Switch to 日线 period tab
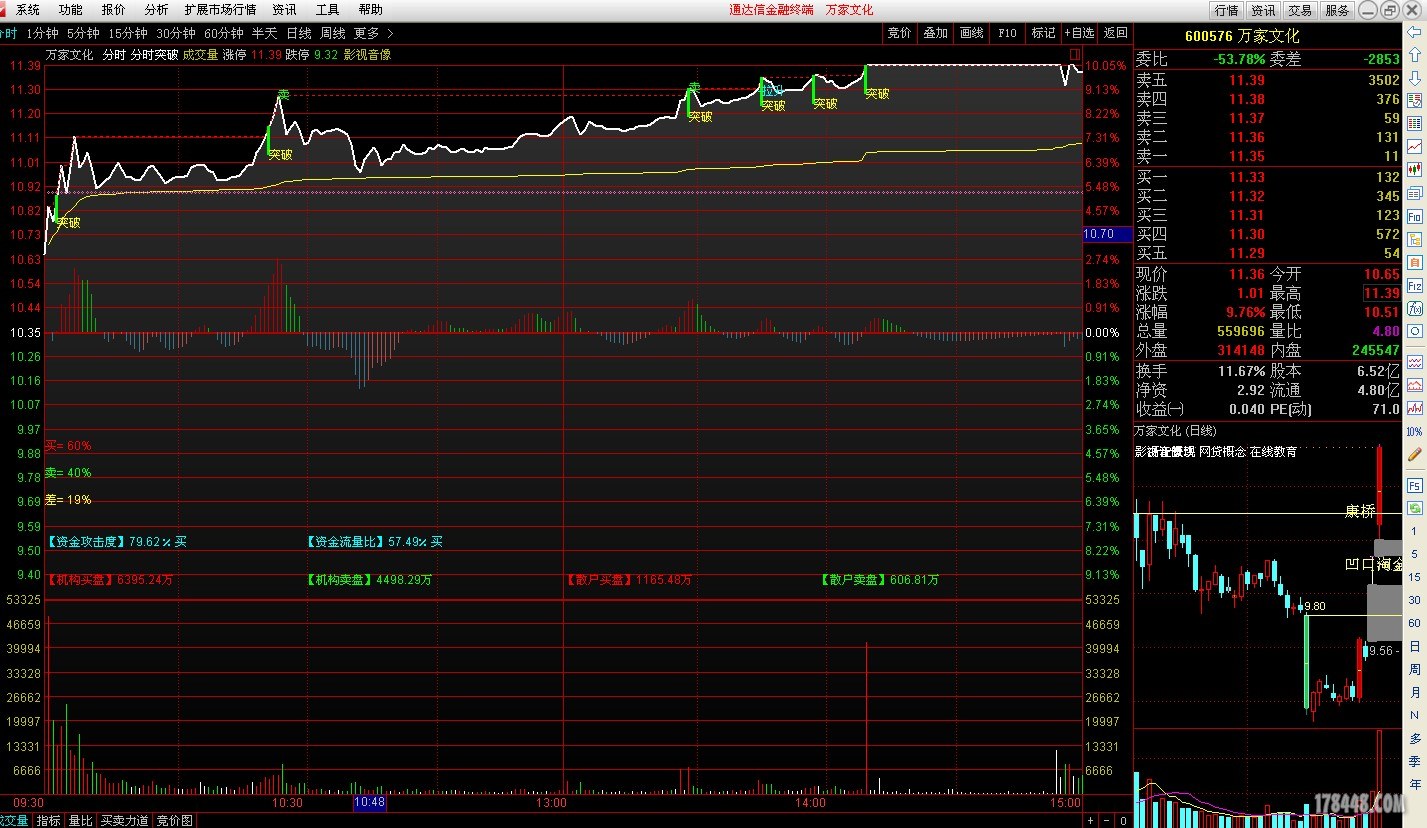The image size is (1427, 828). point(299,33)
